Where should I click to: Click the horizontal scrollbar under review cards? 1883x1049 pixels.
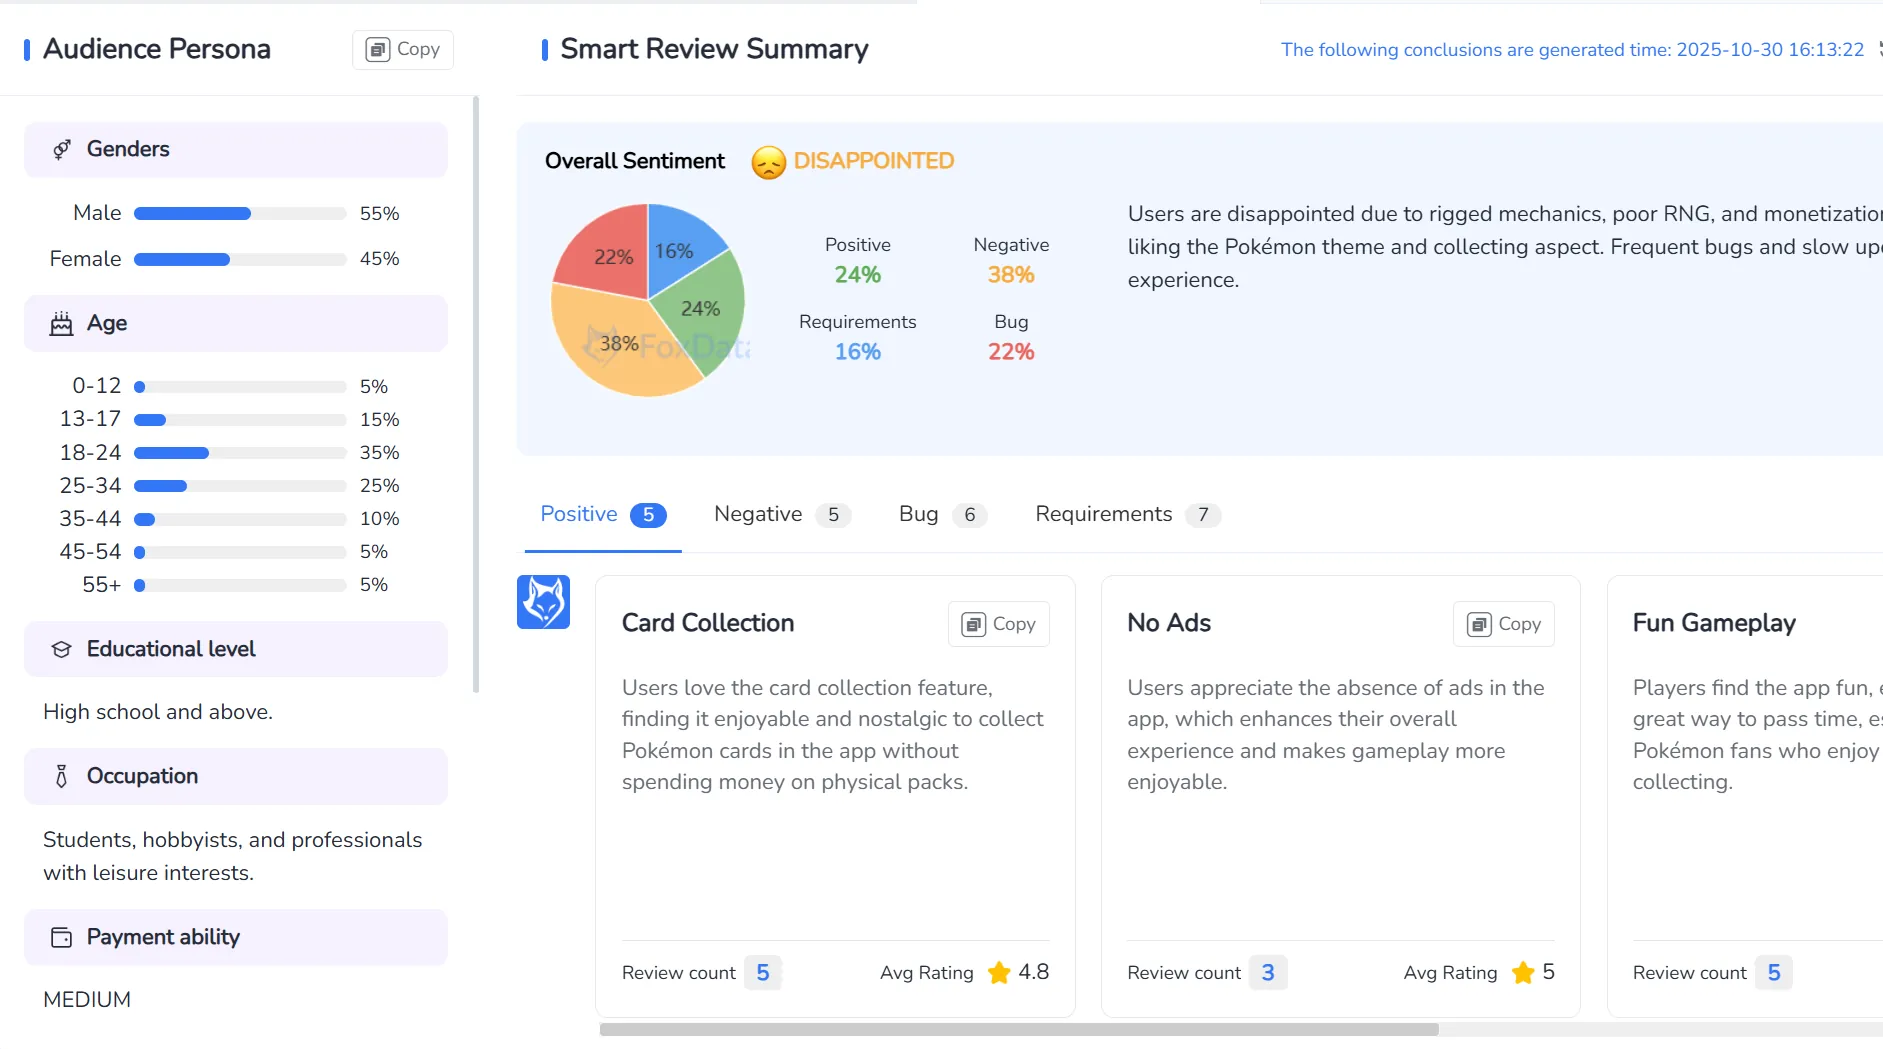coord(1018,1029)
